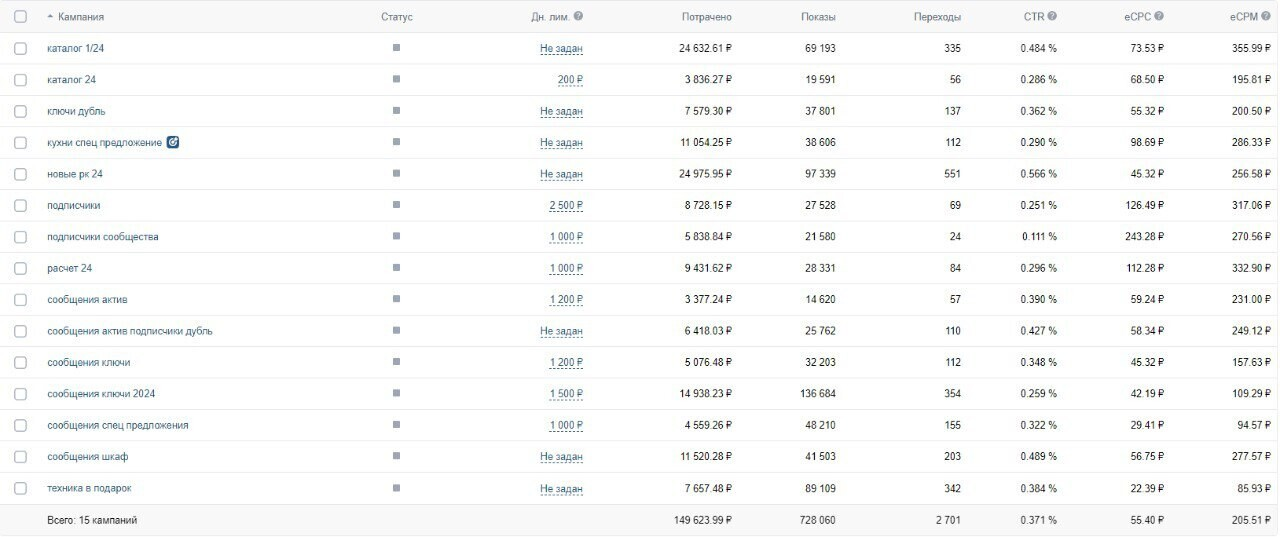The image size is (1280, 537).
Task: Click status icon in каталог 24 row
Action: [396, 79]
